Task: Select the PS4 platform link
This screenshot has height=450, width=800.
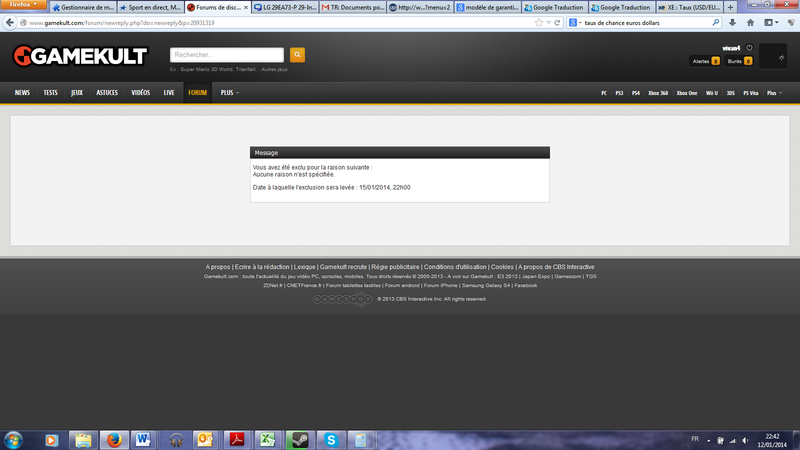Action: [635, 93]
